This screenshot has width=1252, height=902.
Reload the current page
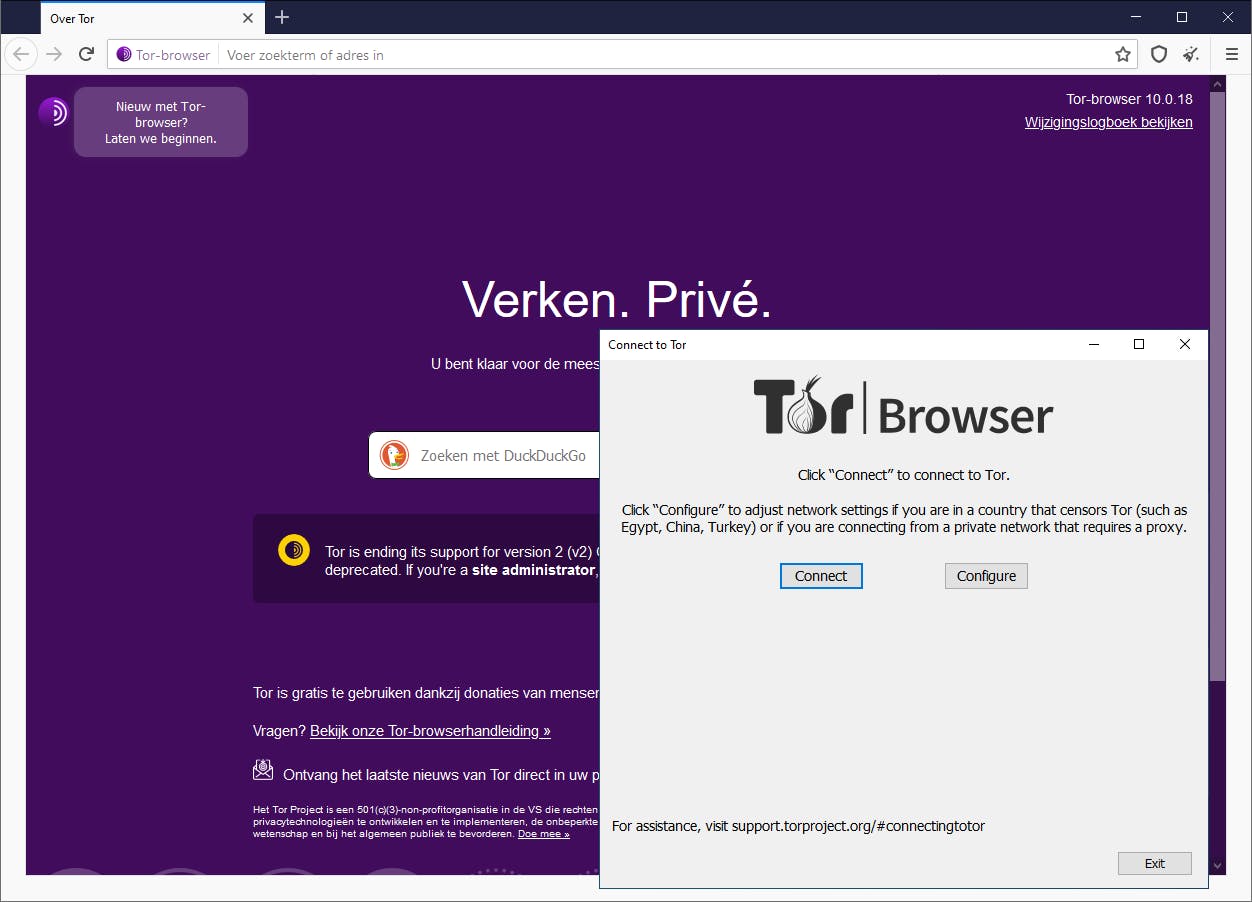[x=87, y=54]
